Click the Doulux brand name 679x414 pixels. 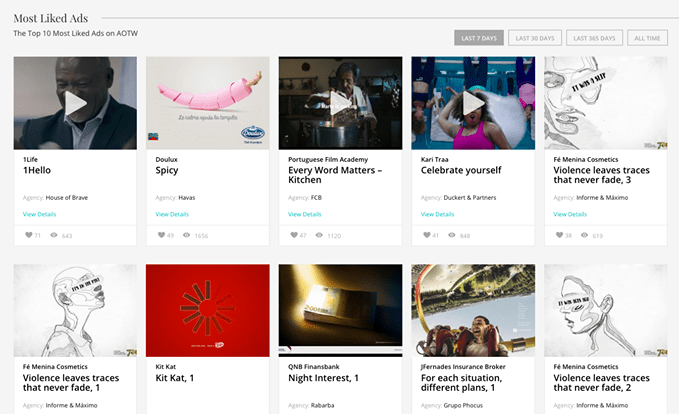tap(166, 159)
